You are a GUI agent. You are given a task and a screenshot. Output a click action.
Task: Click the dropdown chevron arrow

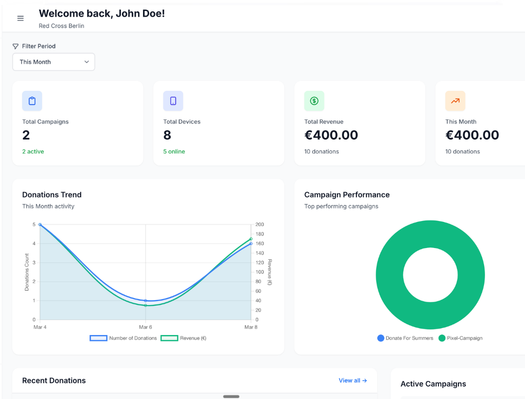pyautogui.click(x=87, y=62)
